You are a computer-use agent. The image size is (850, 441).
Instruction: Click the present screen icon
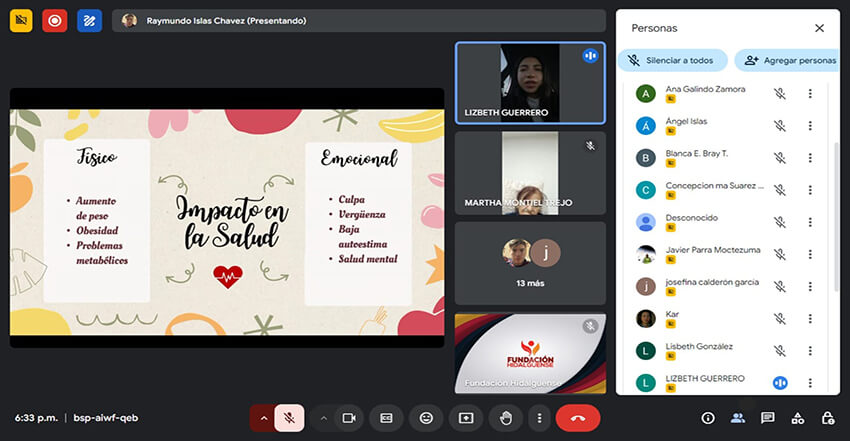(x=466, y=417)
